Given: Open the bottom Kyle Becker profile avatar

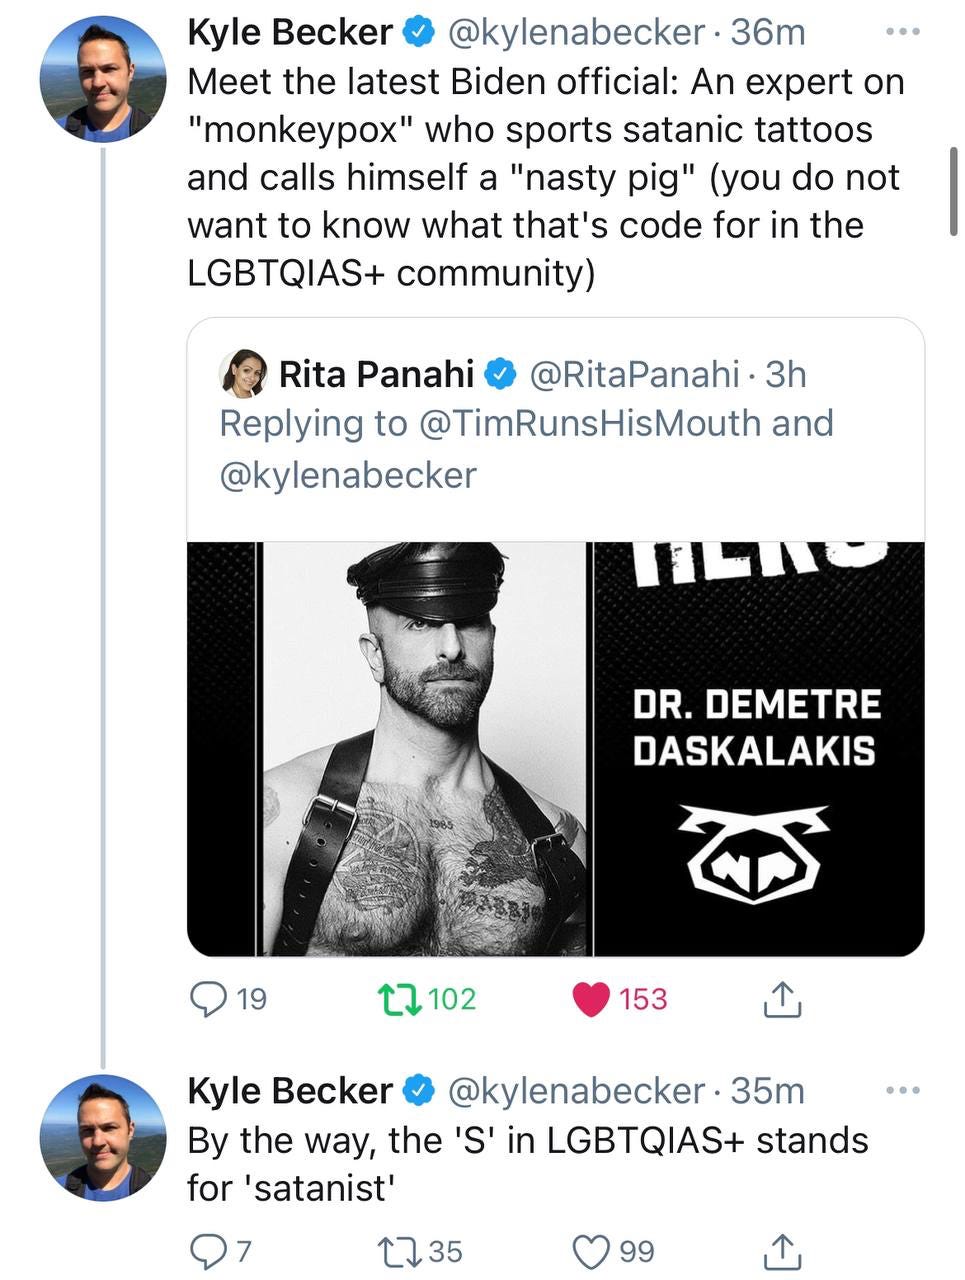Looking at the screenshot, I should tap(103, 1137).
